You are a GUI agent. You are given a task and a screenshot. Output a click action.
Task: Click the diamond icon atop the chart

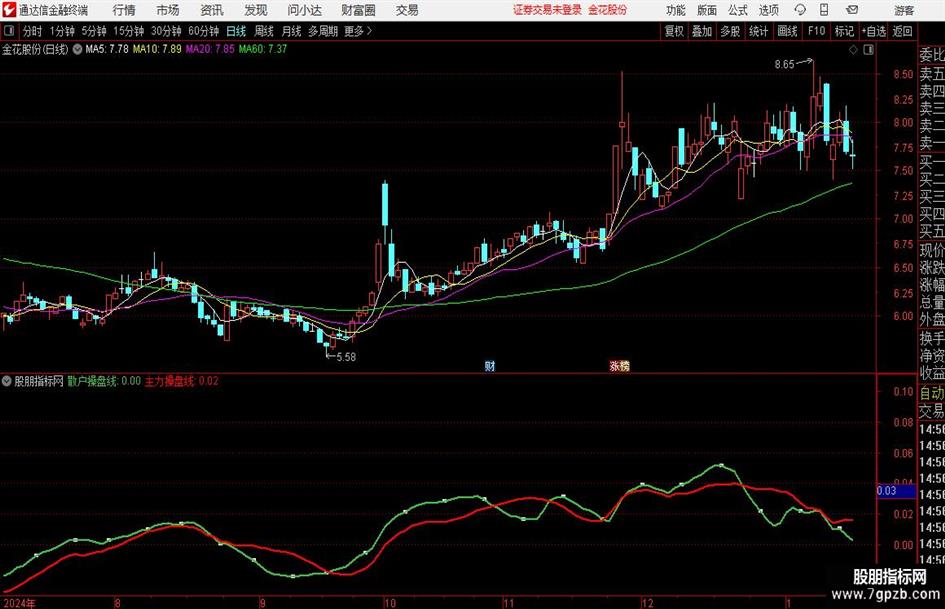pos(853,50)
